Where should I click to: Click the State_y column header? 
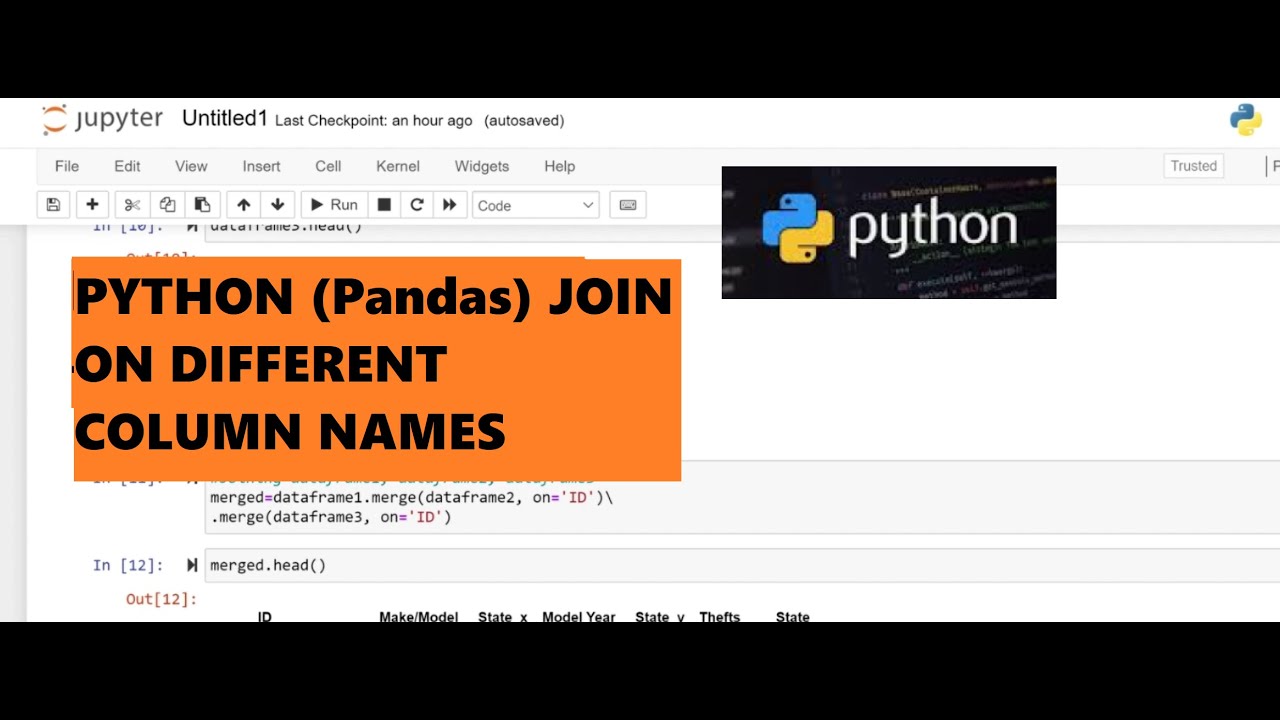[x=660, y=617]
